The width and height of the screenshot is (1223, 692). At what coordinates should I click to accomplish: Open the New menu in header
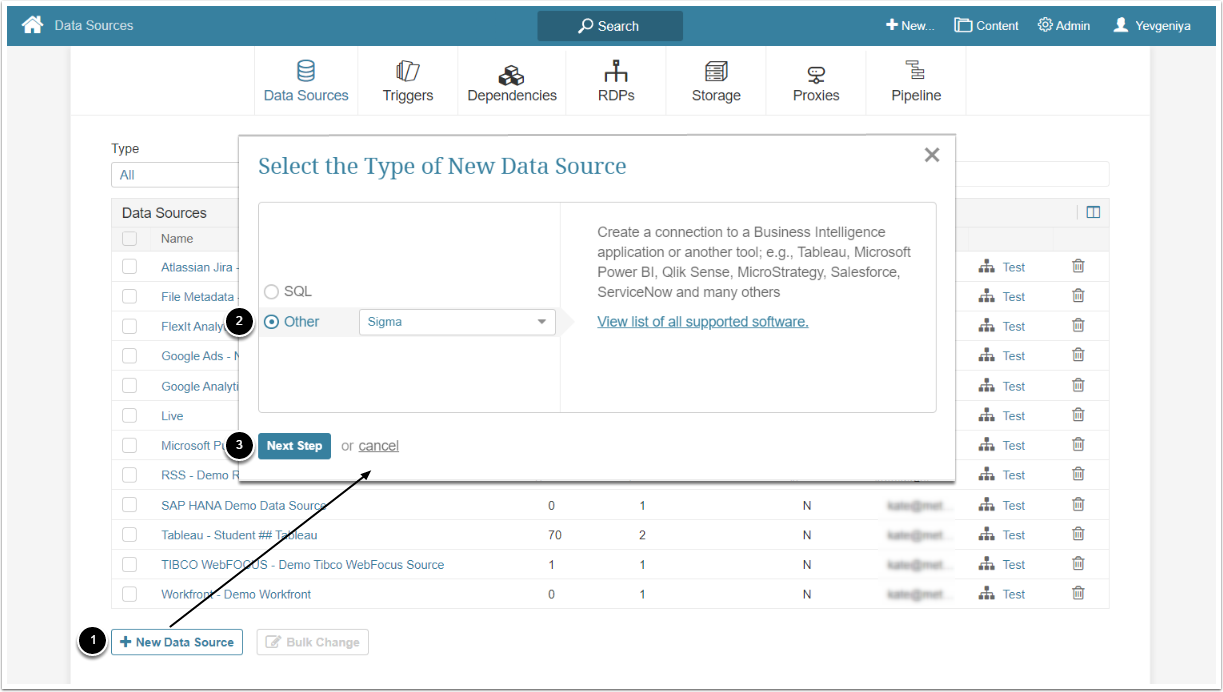[x=910, y=26]
